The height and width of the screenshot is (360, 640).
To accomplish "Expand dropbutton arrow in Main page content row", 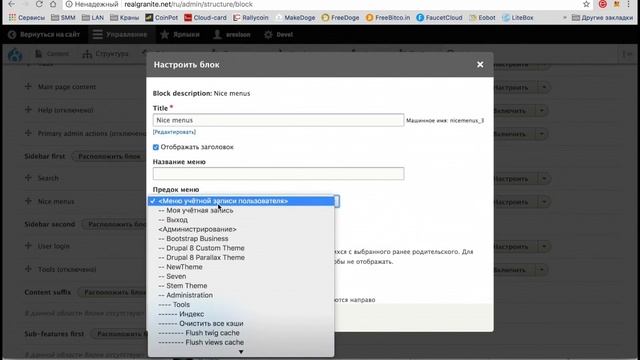I will [x=544, y=87].
